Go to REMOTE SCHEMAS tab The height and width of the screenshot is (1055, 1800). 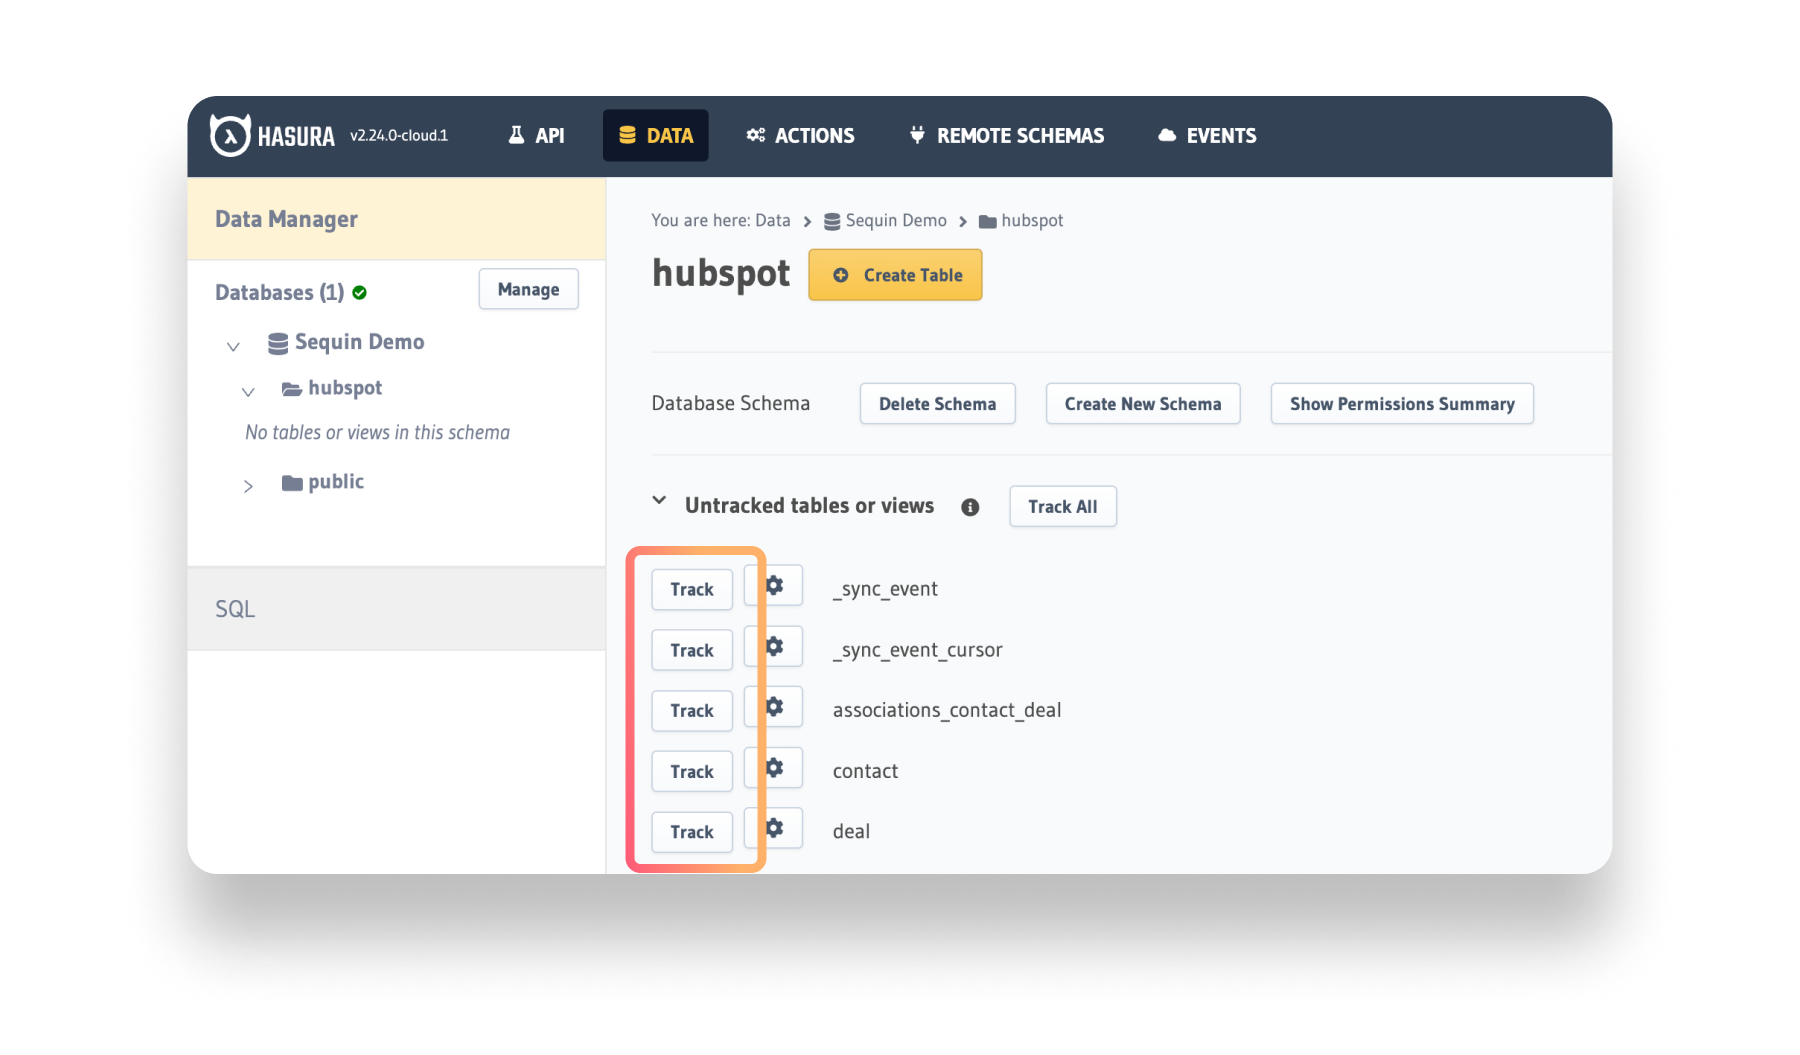point(1007,135)
